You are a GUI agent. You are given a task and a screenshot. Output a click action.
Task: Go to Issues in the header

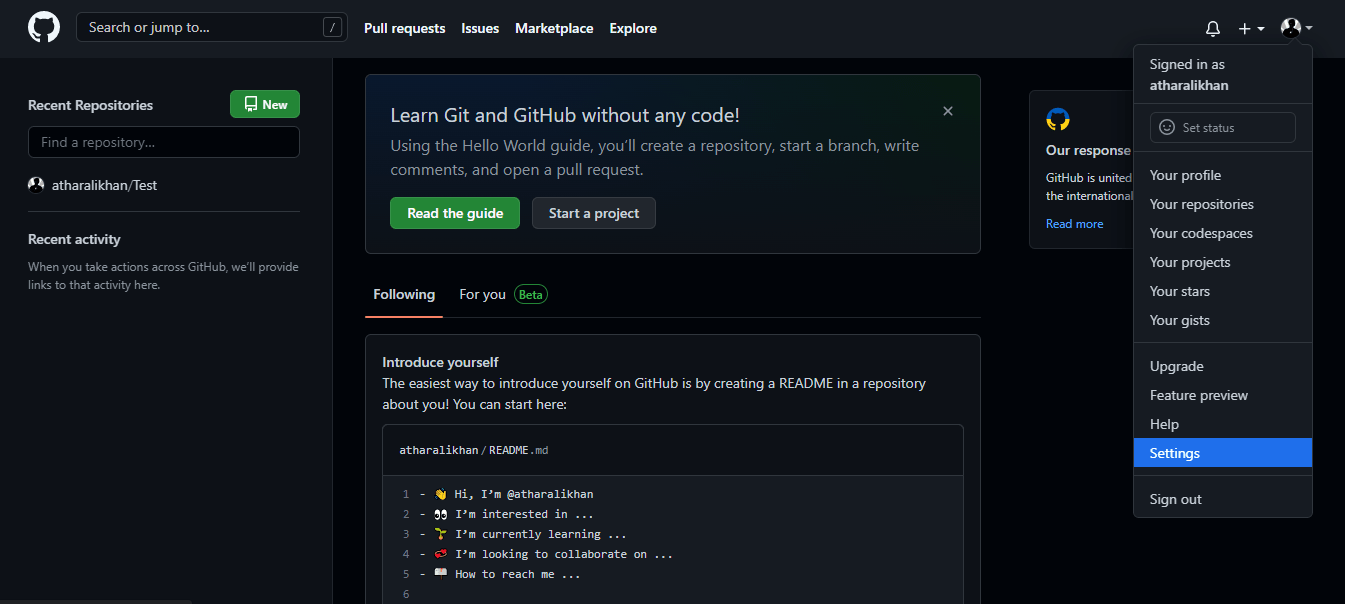[480, 29]
